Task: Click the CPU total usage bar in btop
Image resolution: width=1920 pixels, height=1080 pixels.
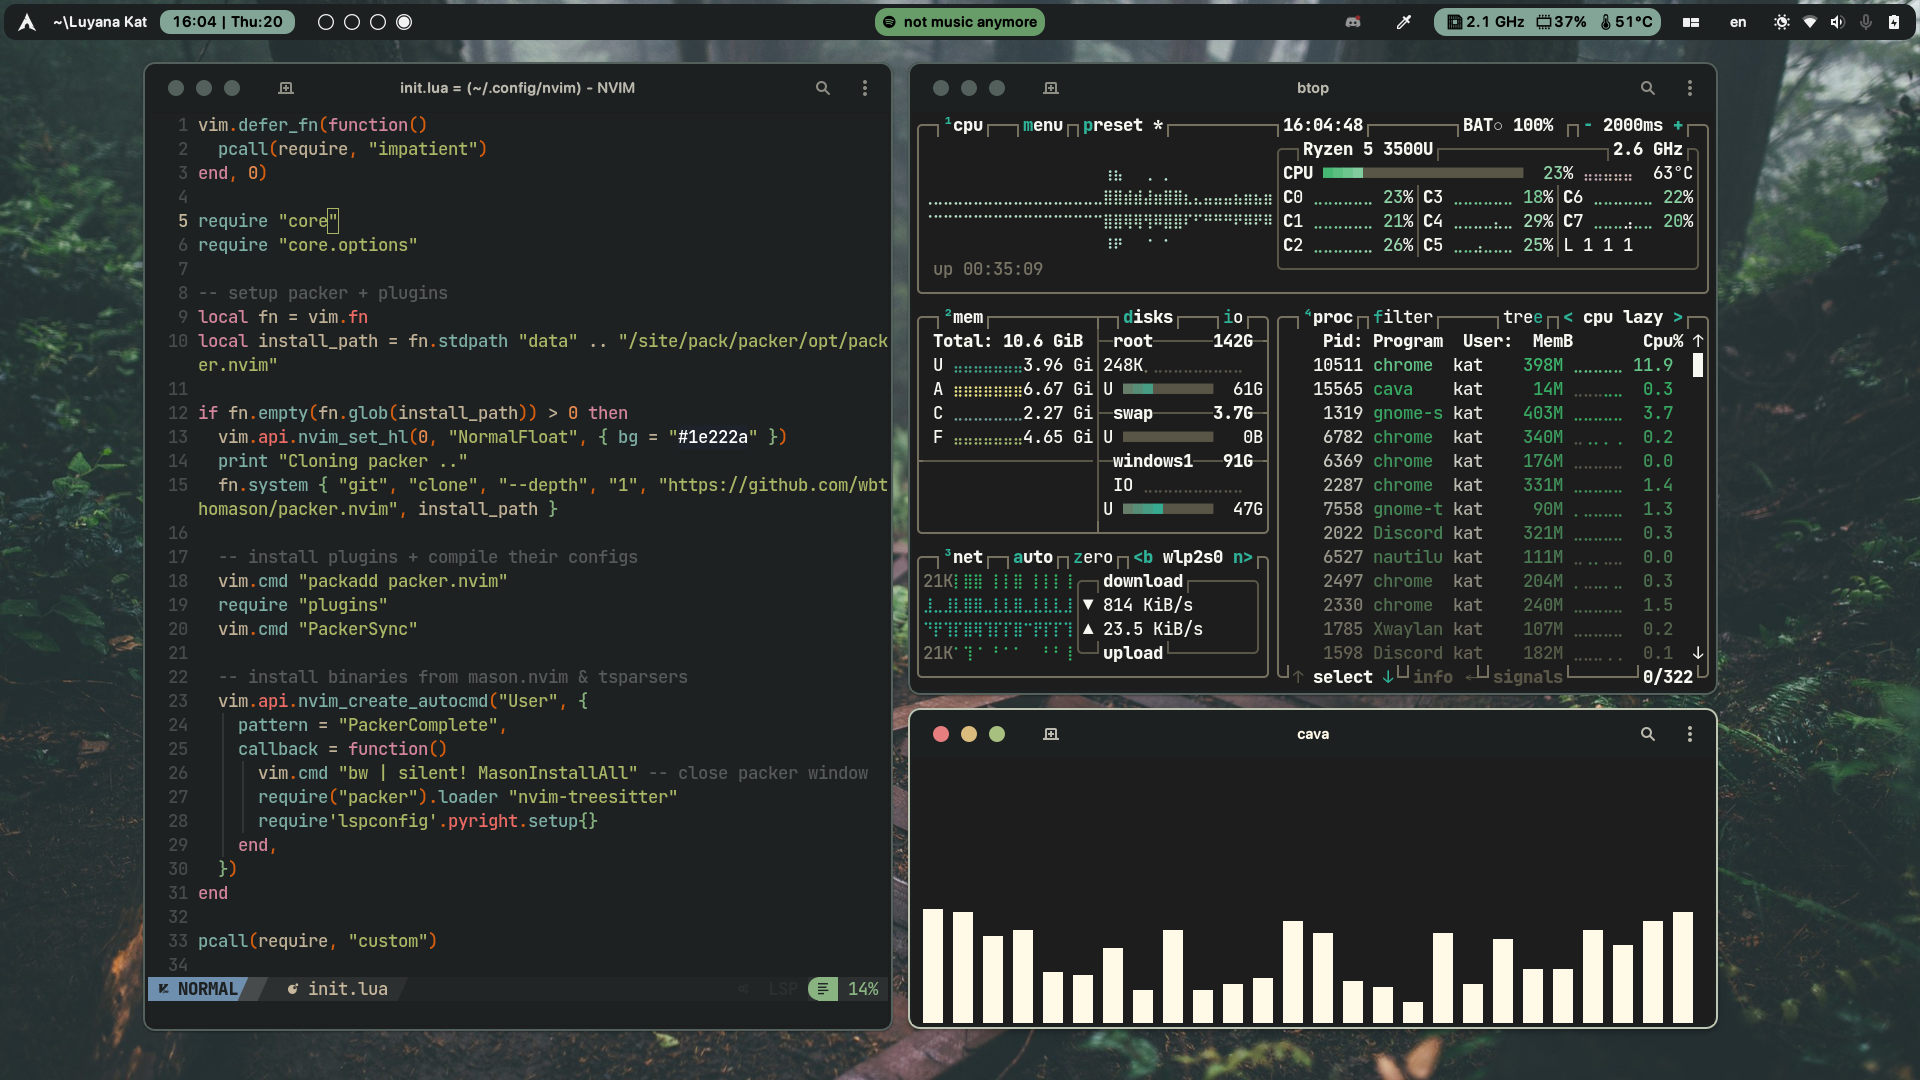Action: [1423, 173]
